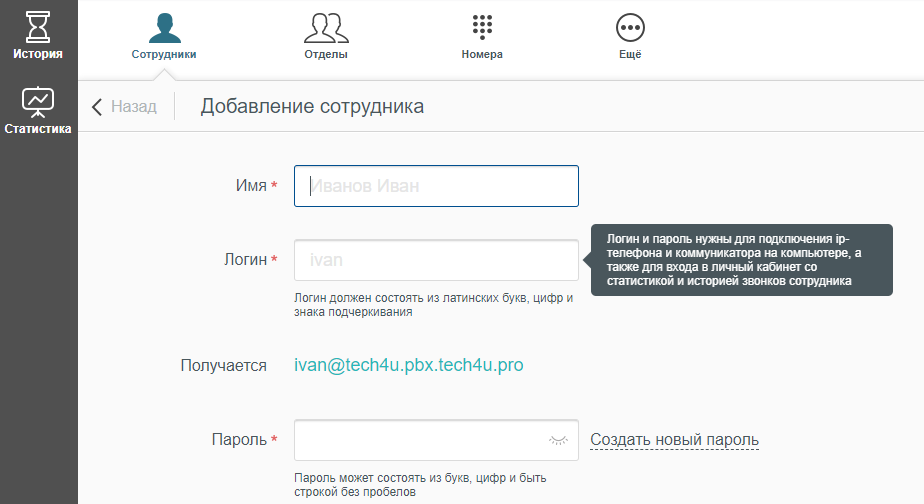Screen dimensions: 924x504
Task: Click the Сотрудники single person icon
Action: [x=164, y=26]
